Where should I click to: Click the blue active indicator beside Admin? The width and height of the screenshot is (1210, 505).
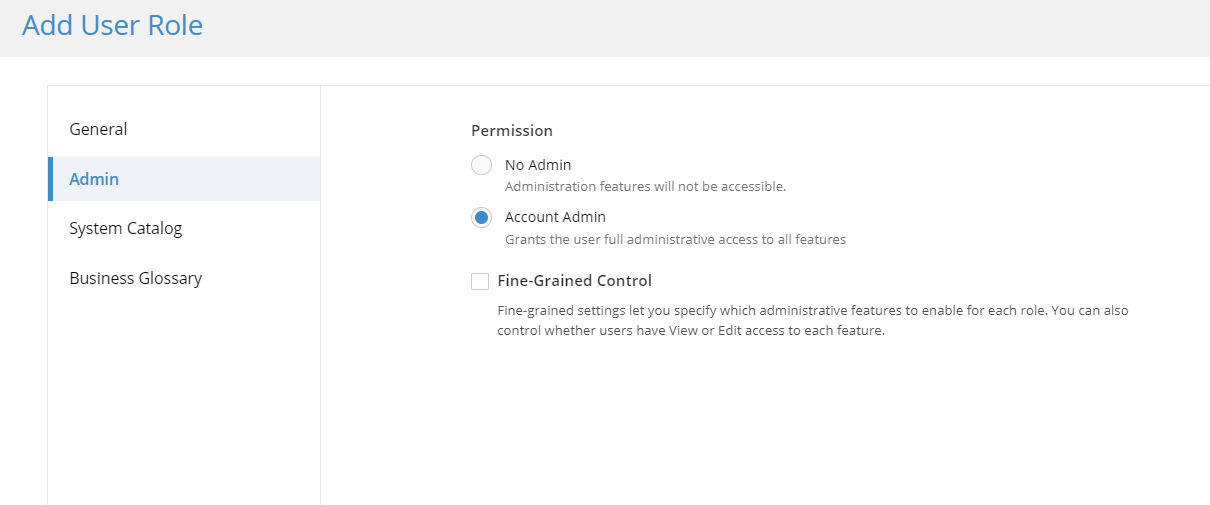(50, 179)
